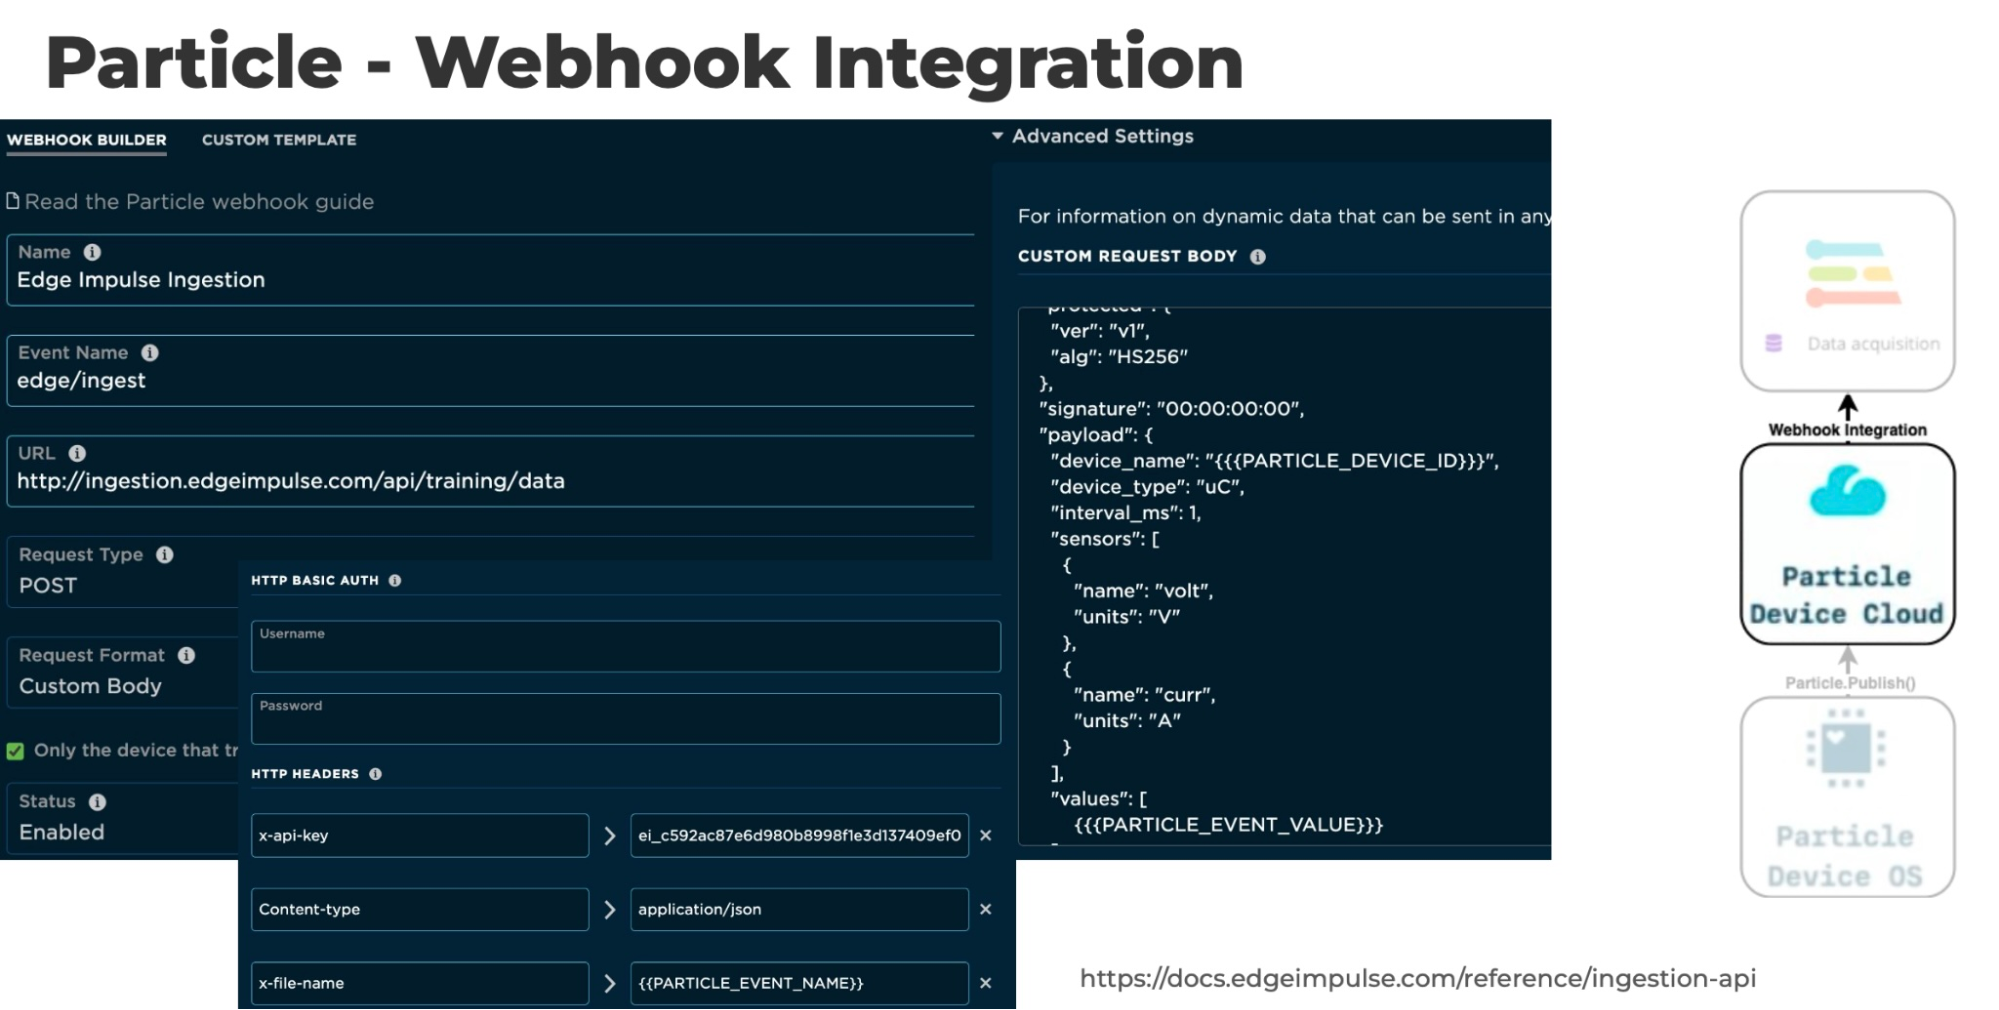The height and width of the screenshot is (1010, 1999).
Task: Show info tooltip for Custom Request Body
Action: [x=1258, y=257]
